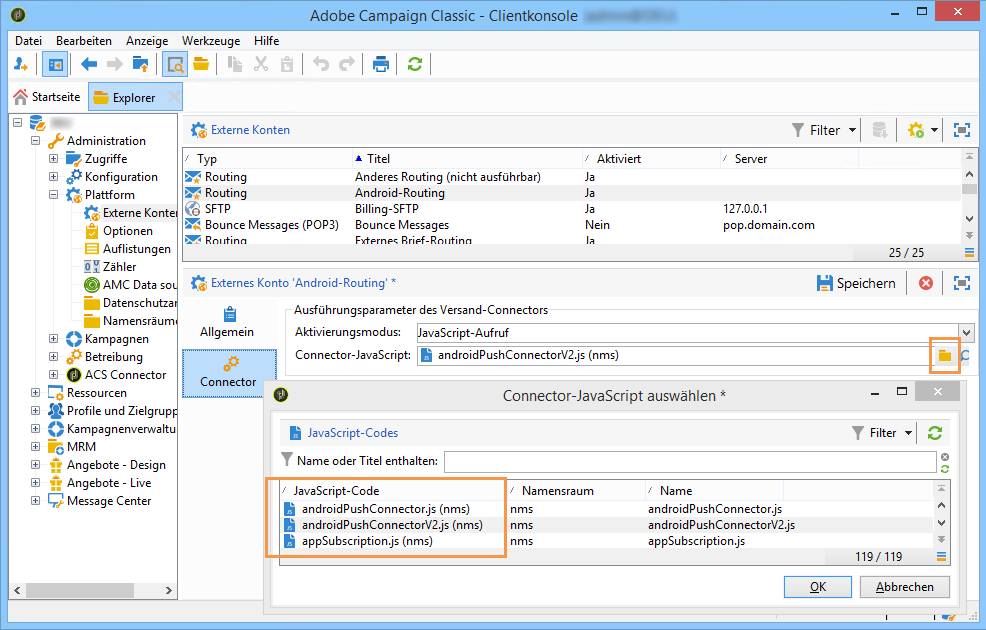This screenshot has width=986, height=630.
Task: Select the Billing-SFTP row
Action: coord(572,209)
